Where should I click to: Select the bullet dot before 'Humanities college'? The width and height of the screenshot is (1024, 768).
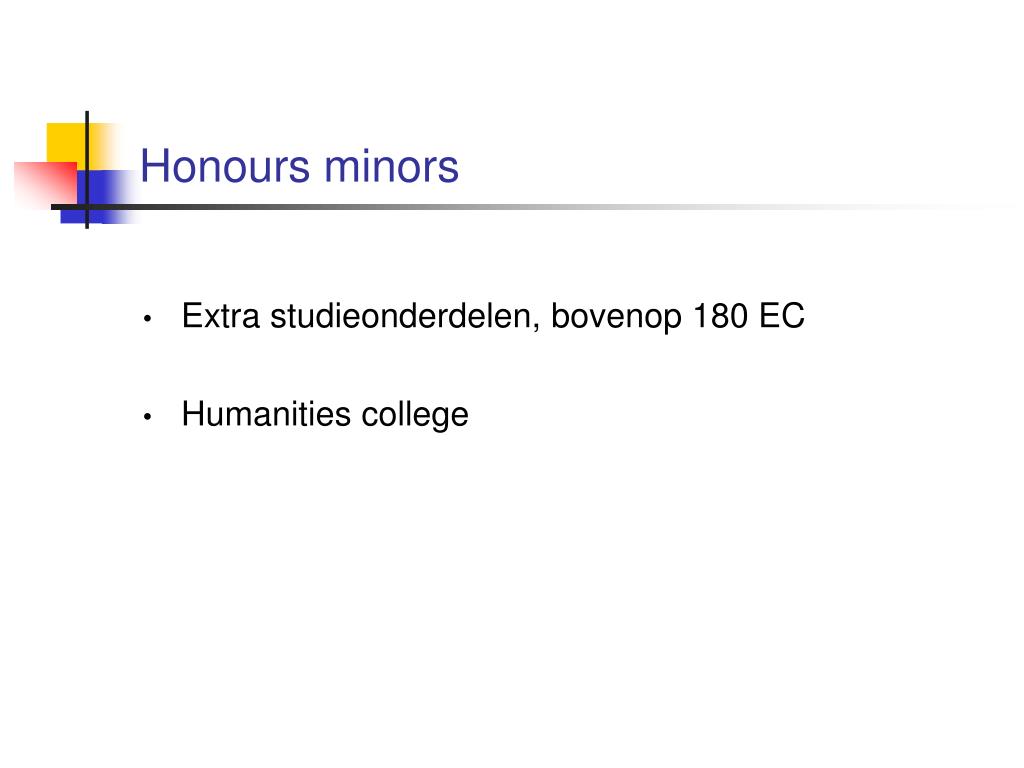(148, 416)
